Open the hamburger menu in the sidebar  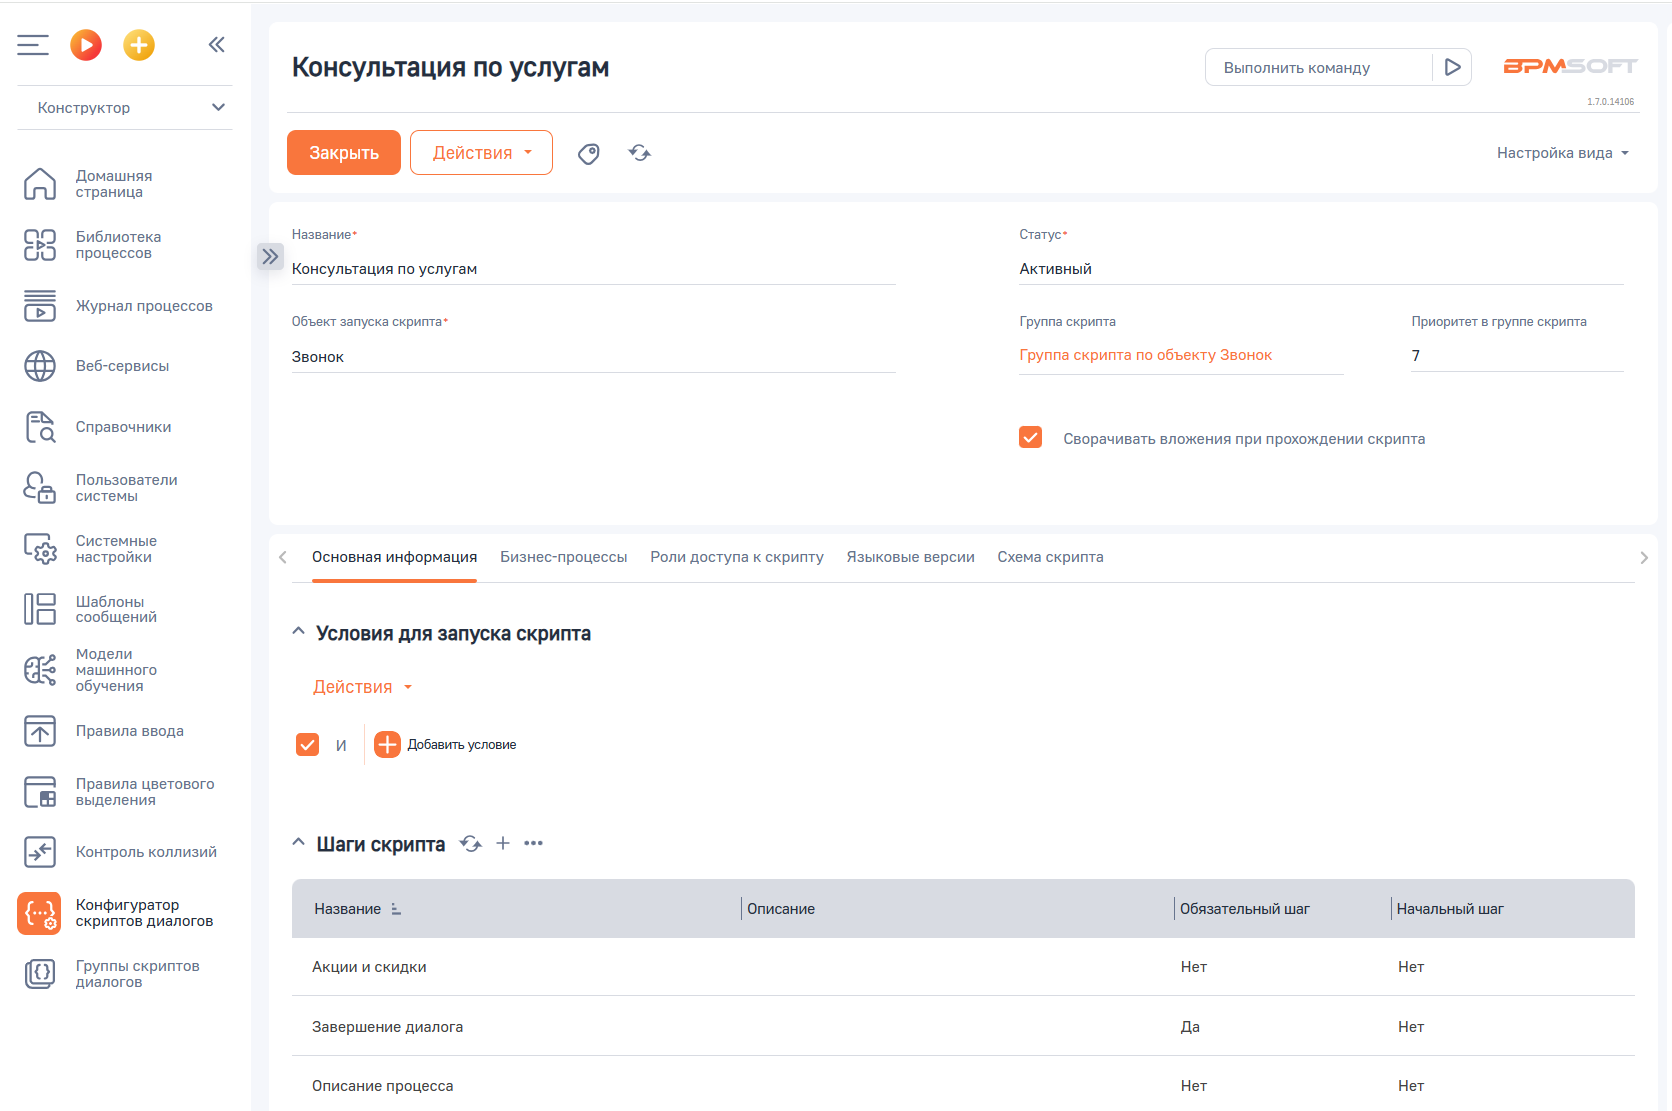32,44
